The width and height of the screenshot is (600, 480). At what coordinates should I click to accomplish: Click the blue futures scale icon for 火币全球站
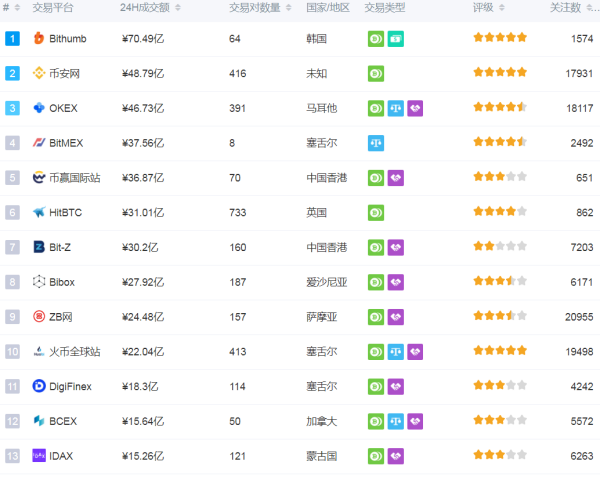396,352
